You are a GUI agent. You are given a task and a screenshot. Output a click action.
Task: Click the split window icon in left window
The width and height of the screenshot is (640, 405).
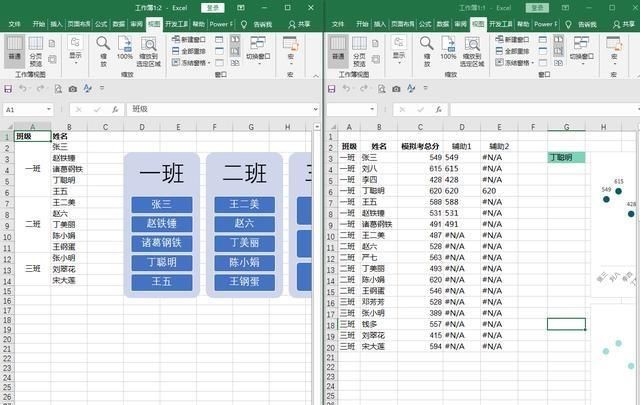coord(219,40)
